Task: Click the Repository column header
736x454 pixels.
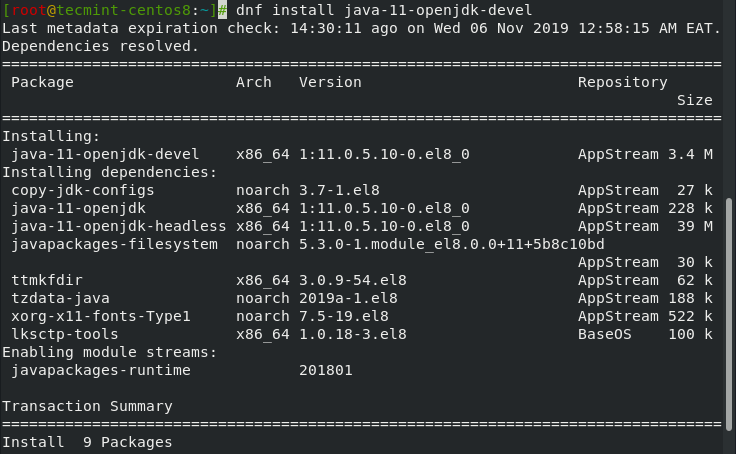Action: click(622, 82)
